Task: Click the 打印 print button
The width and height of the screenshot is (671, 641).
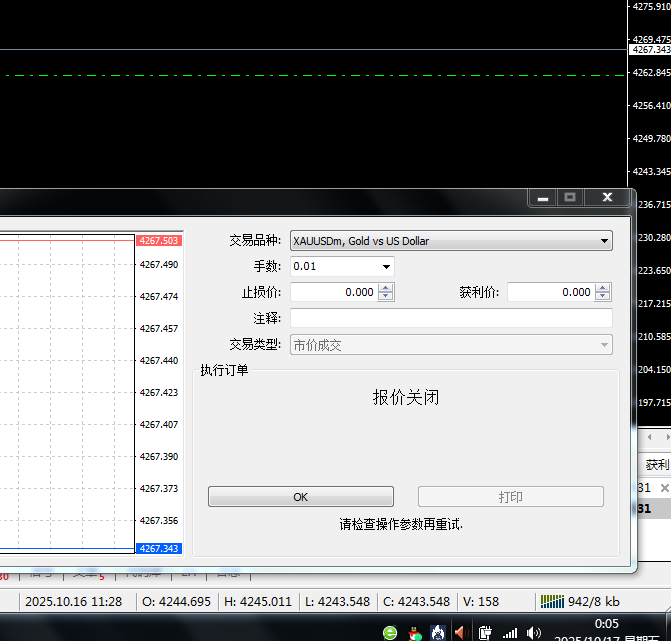Action: click(510, 497)
